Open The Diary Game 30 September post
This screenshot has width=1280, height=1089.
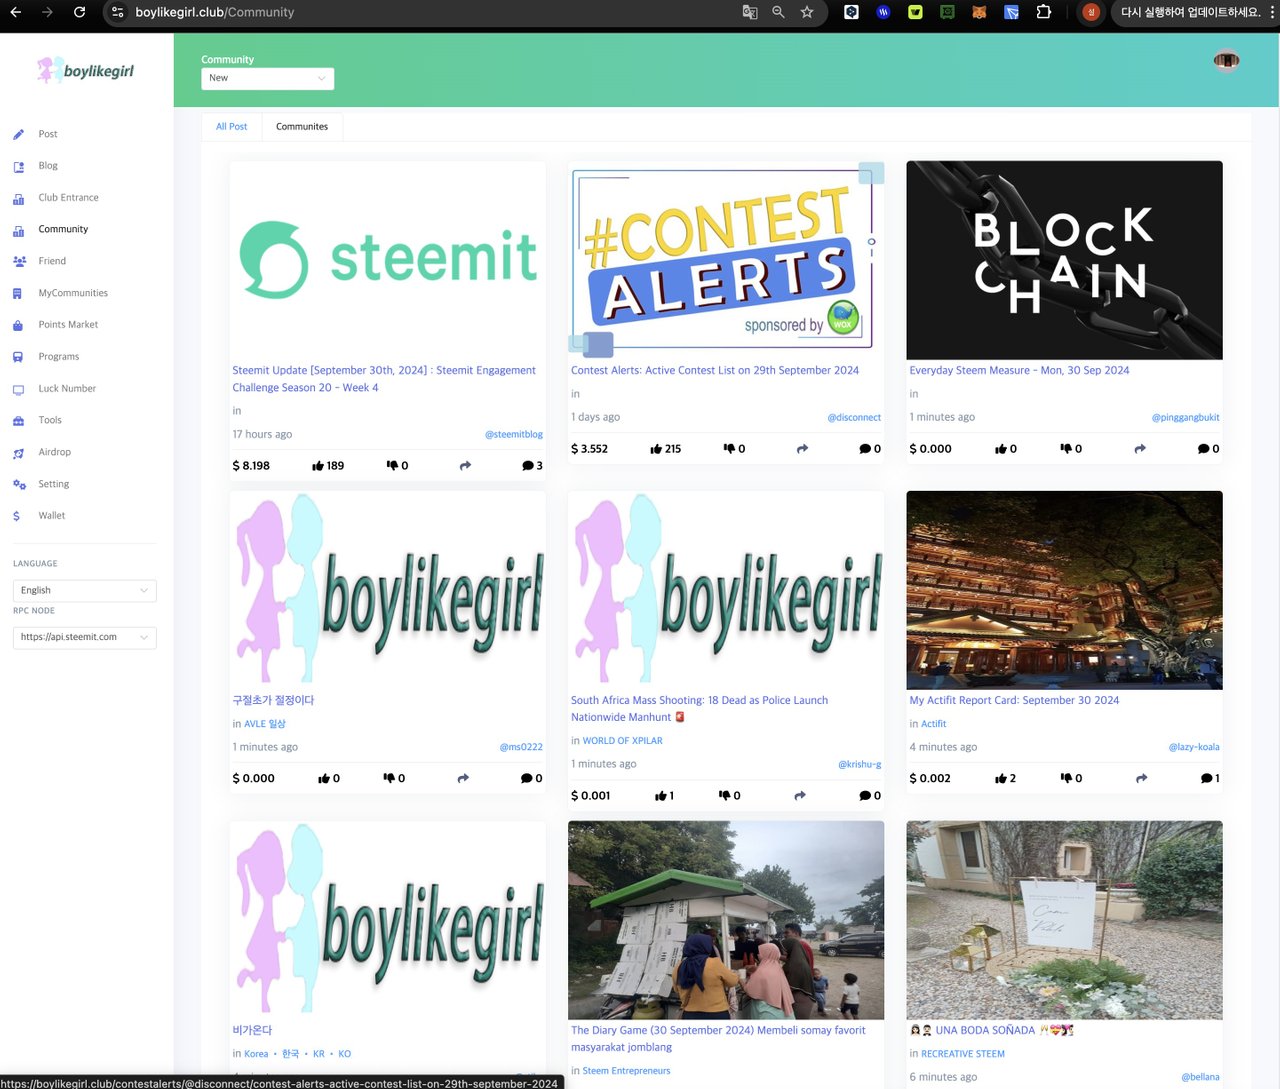click(718, 1039)
